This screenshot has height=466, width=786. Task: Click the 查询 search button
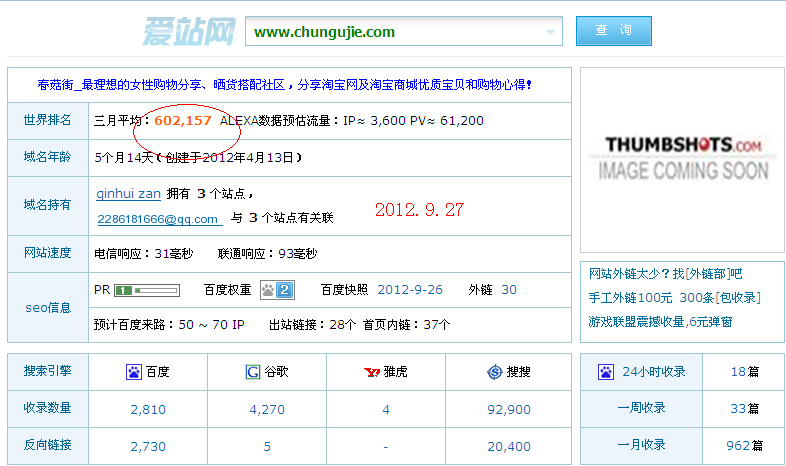pos(613,31)
